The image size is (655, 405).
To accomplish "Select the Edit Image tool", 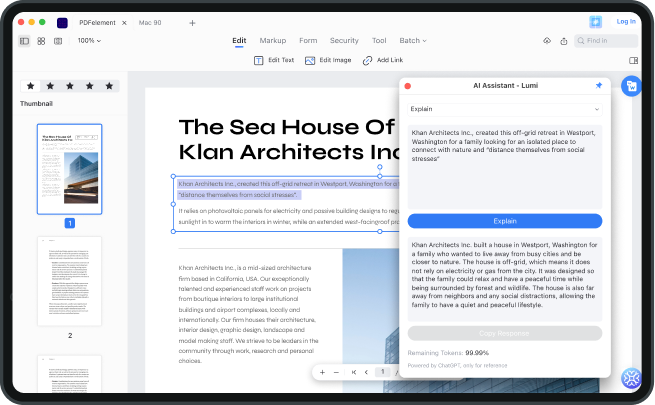I will tap(328, 60).
